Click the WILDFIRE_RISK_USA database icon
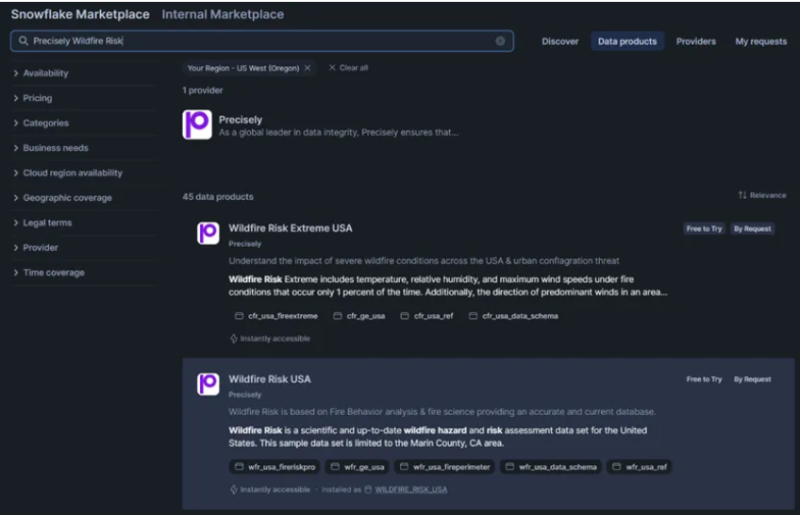 click(x=368, y=489)
